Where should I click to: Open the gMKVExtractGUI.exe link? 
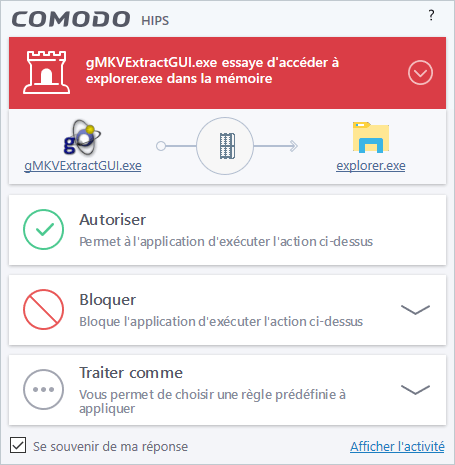pos(83,166)
